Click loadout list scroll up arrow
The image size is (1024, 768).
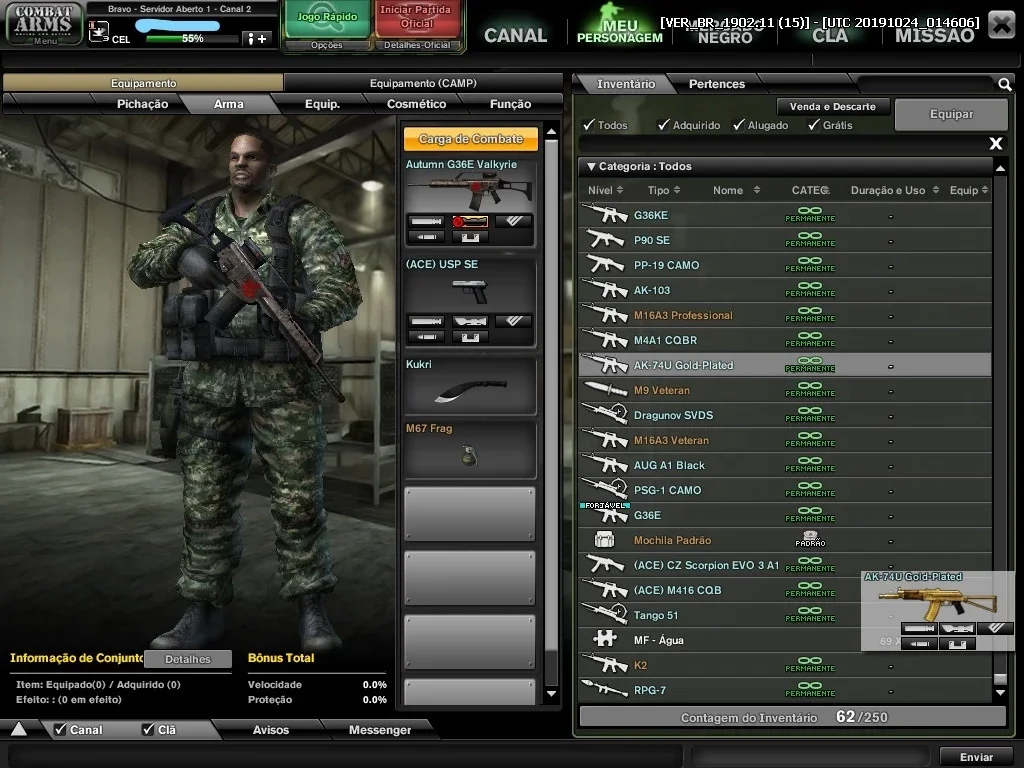[x=551, y=131]
